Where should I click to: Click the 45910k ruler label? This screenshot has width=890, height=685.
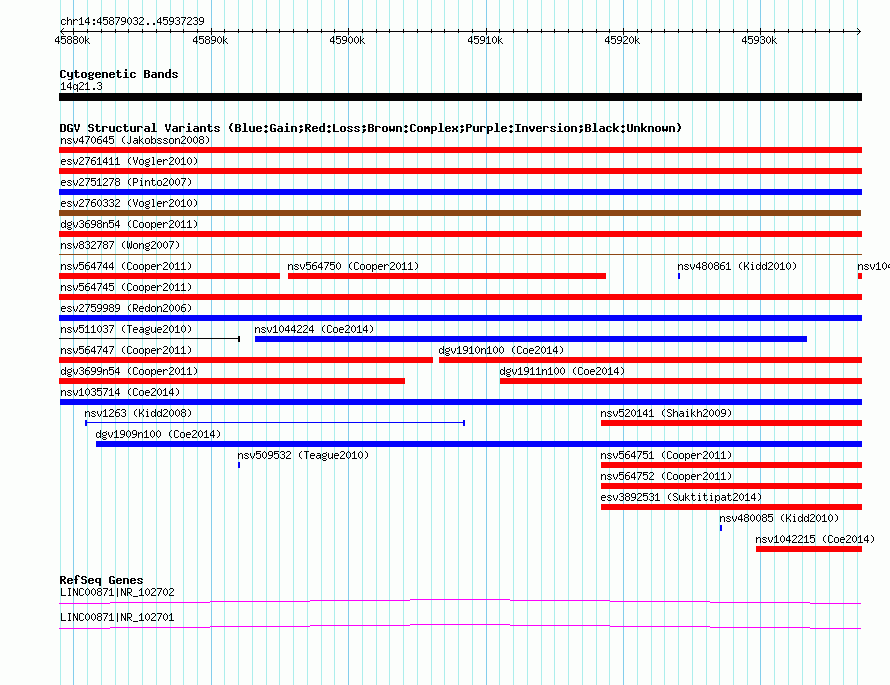(485, 40)
